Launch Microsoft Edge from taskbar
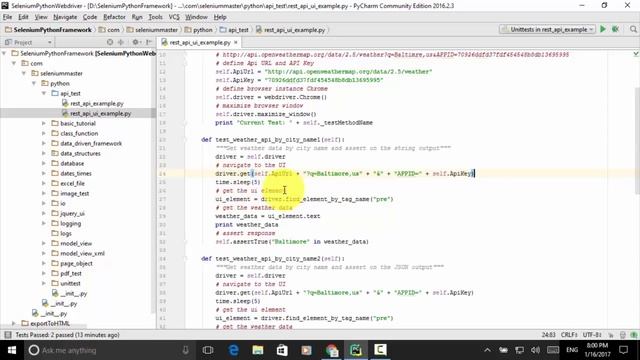The height and width of the screenshot is (360, 640). click(x=233, y=350)
